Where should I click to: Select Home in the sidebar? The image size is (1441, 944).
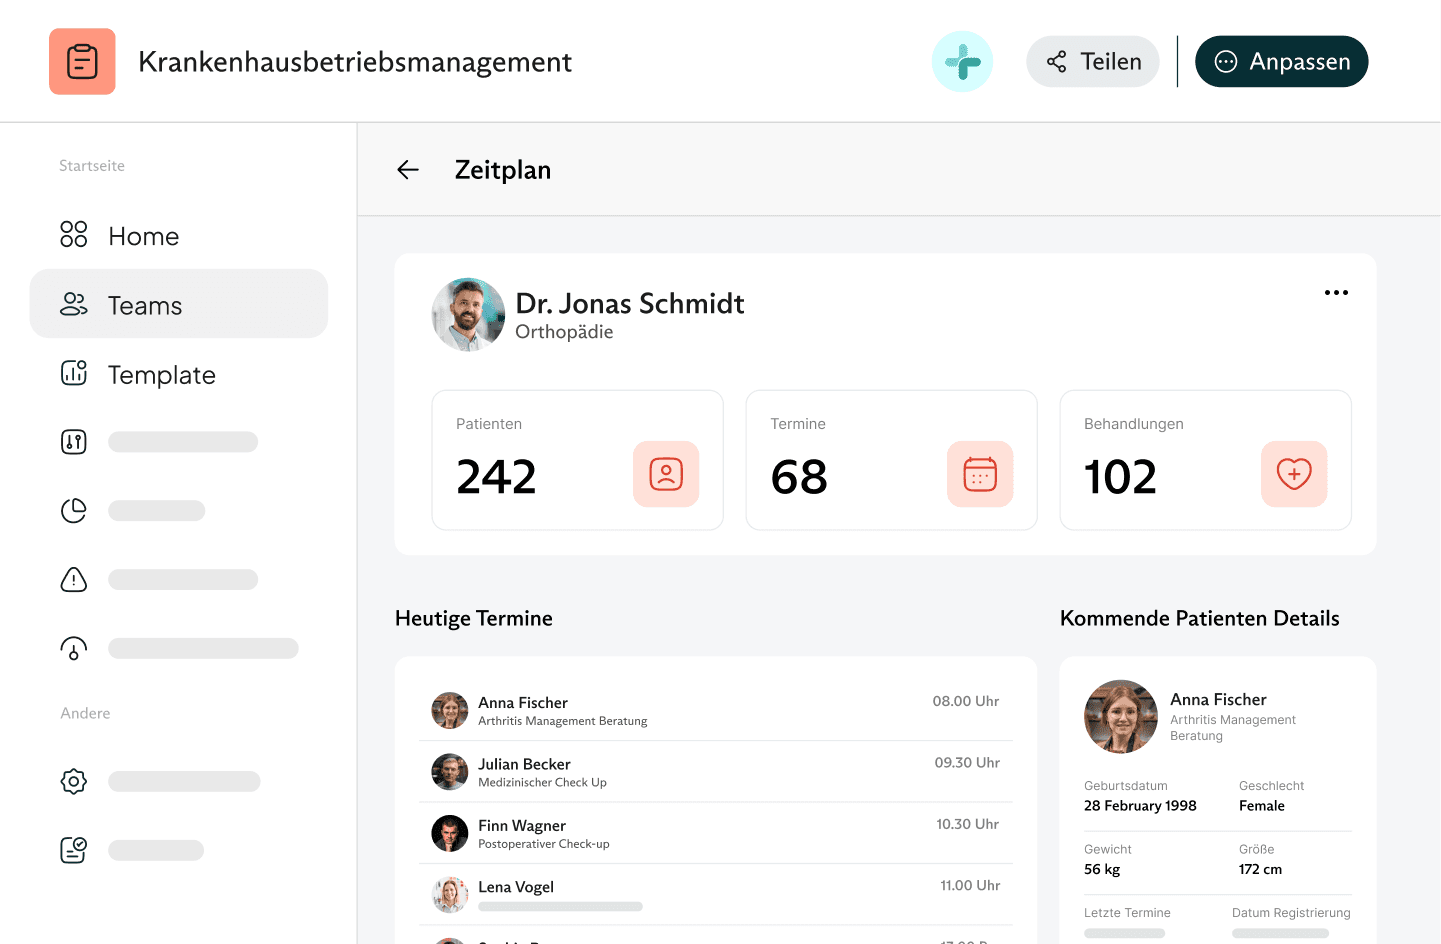[143, 236]
